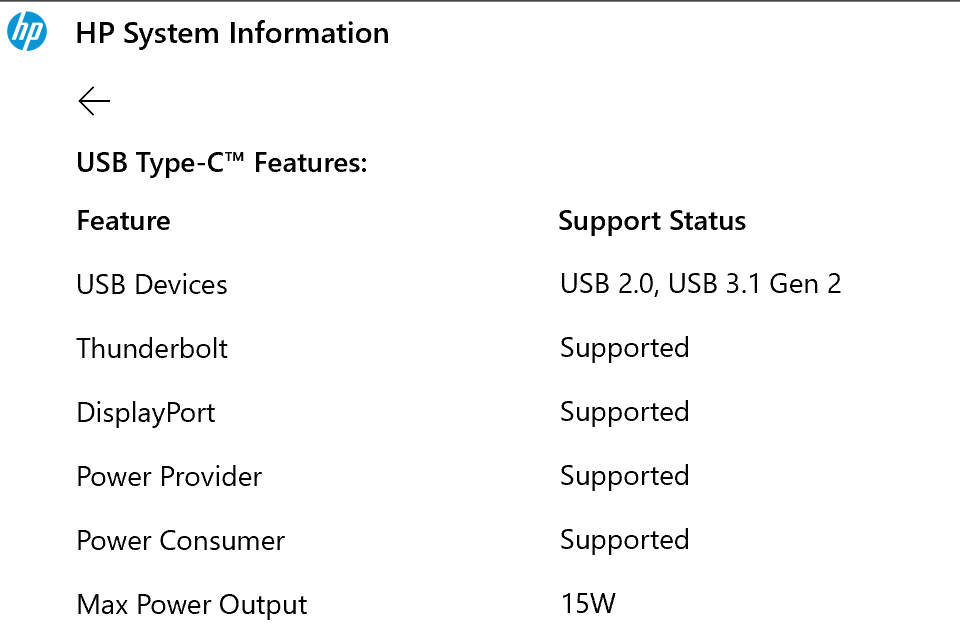
Task: Click the Support Status column header
Action: click(652, 221)
